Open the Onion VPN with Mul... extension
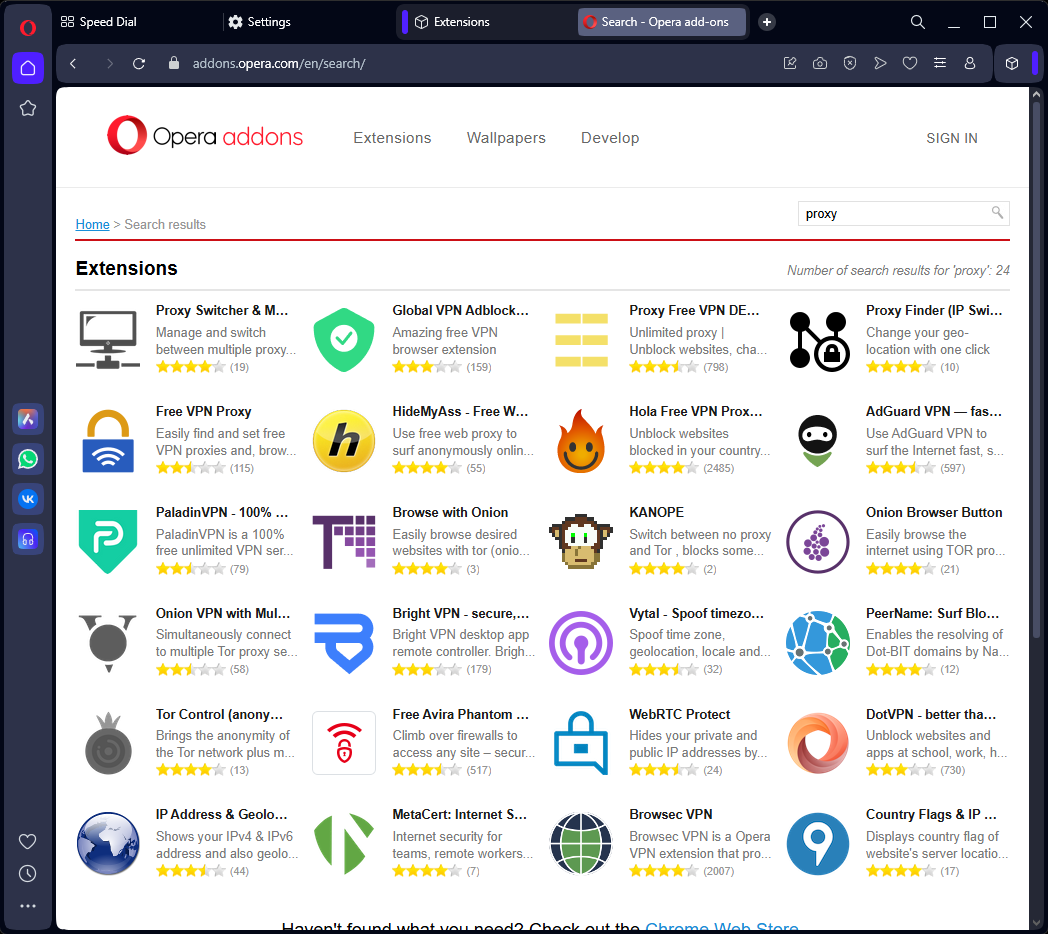This screenshot has height=934, width=1048. tap(223, 613)
